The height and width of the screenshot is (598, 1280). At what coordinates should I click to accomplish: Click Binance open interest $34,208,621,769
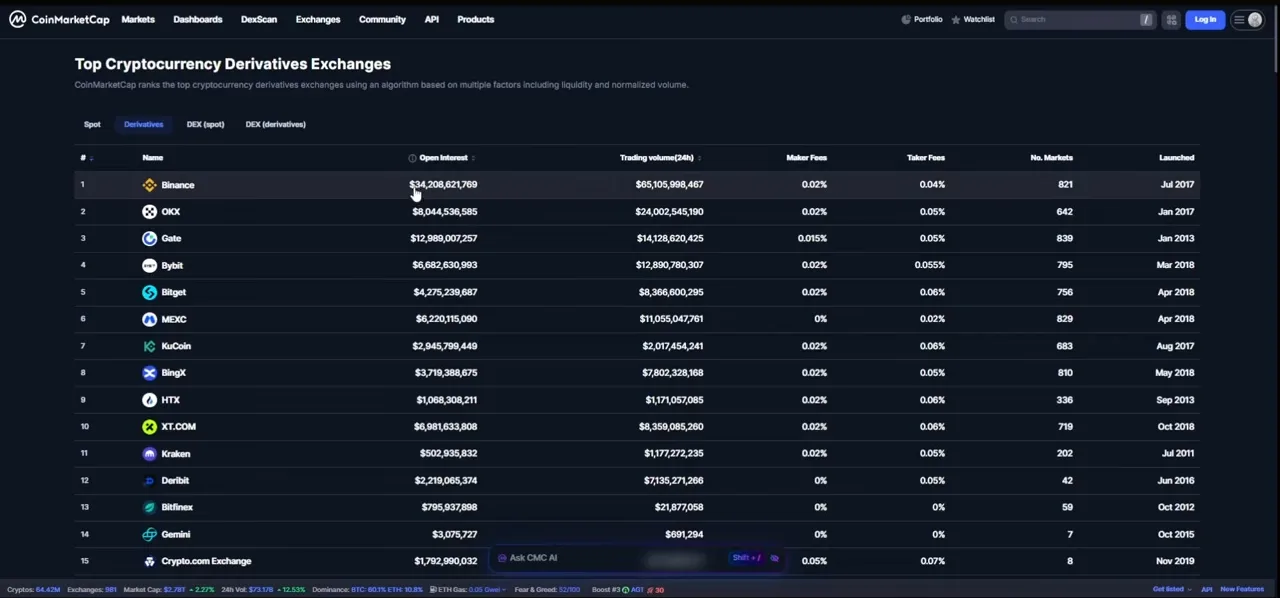pyautogui.click(x=443, y=185)
